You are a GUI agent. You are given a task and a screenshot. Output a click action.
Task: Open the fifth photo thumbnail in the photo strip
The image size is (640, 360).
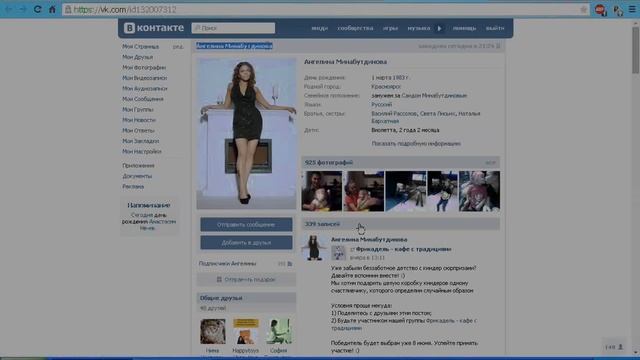coord(480,191)
